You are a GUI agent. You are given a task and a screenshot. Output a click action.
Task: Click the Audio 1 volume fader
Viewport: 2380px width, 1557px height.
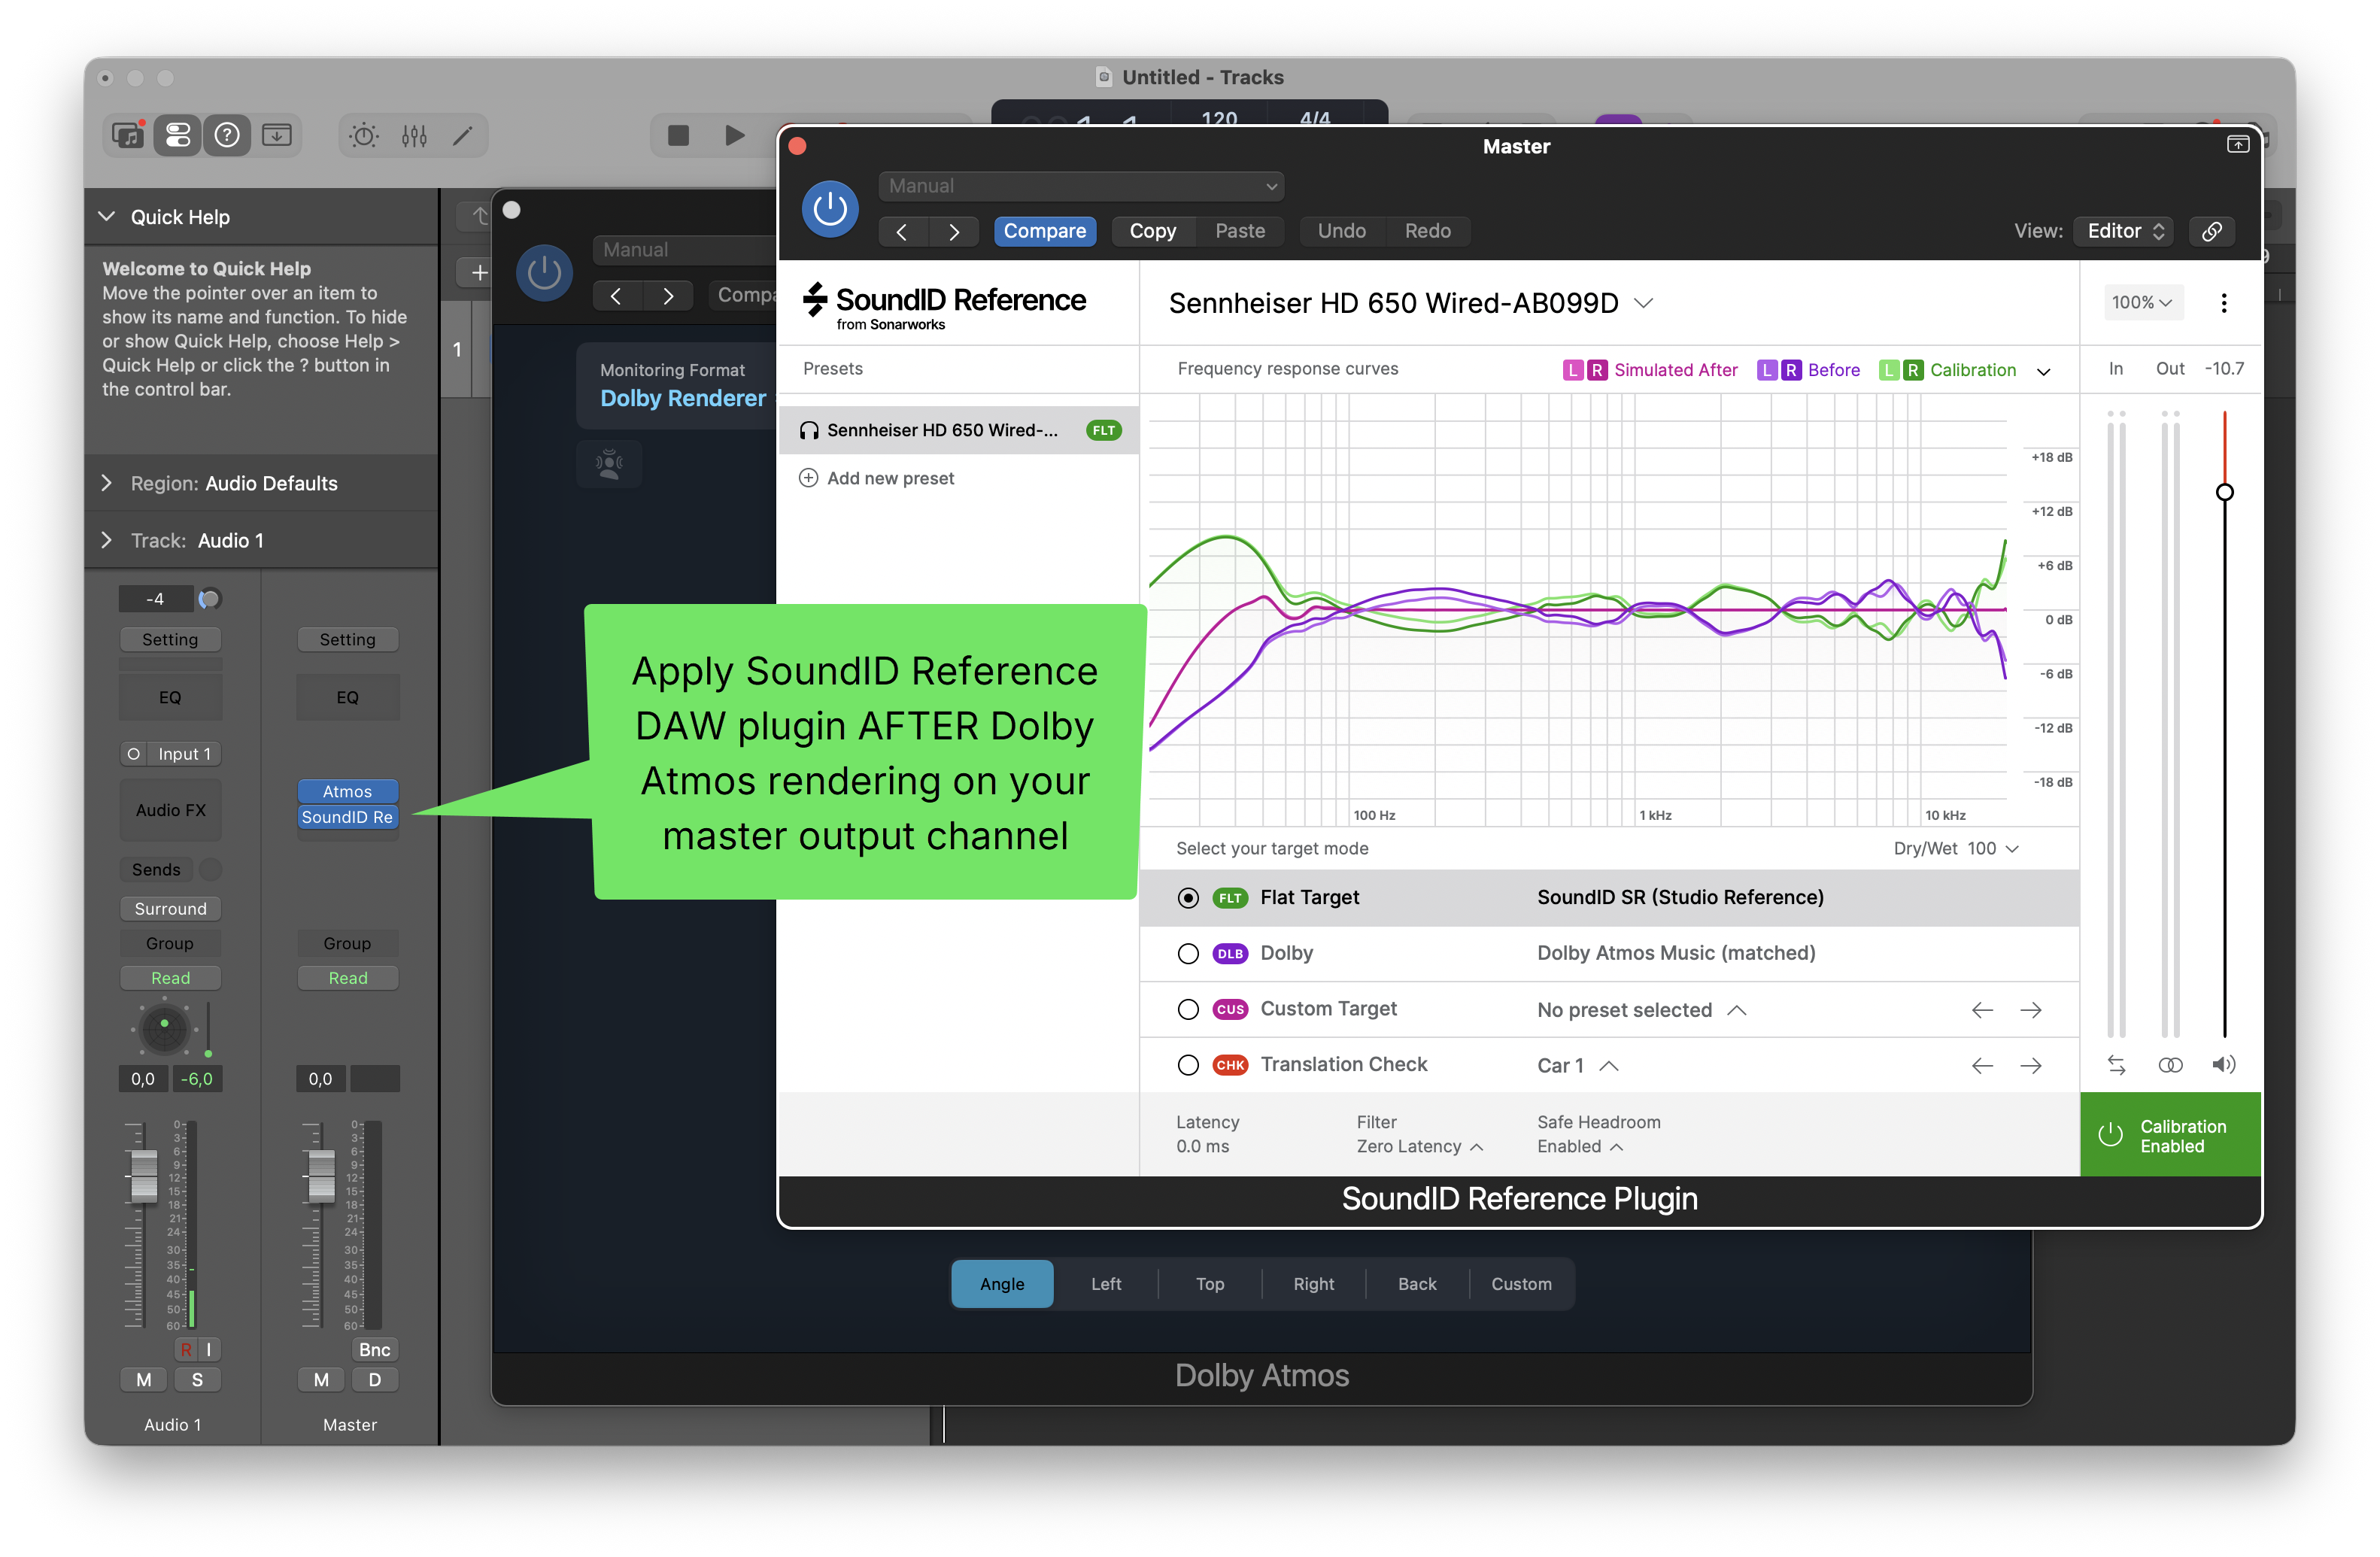144,1176
